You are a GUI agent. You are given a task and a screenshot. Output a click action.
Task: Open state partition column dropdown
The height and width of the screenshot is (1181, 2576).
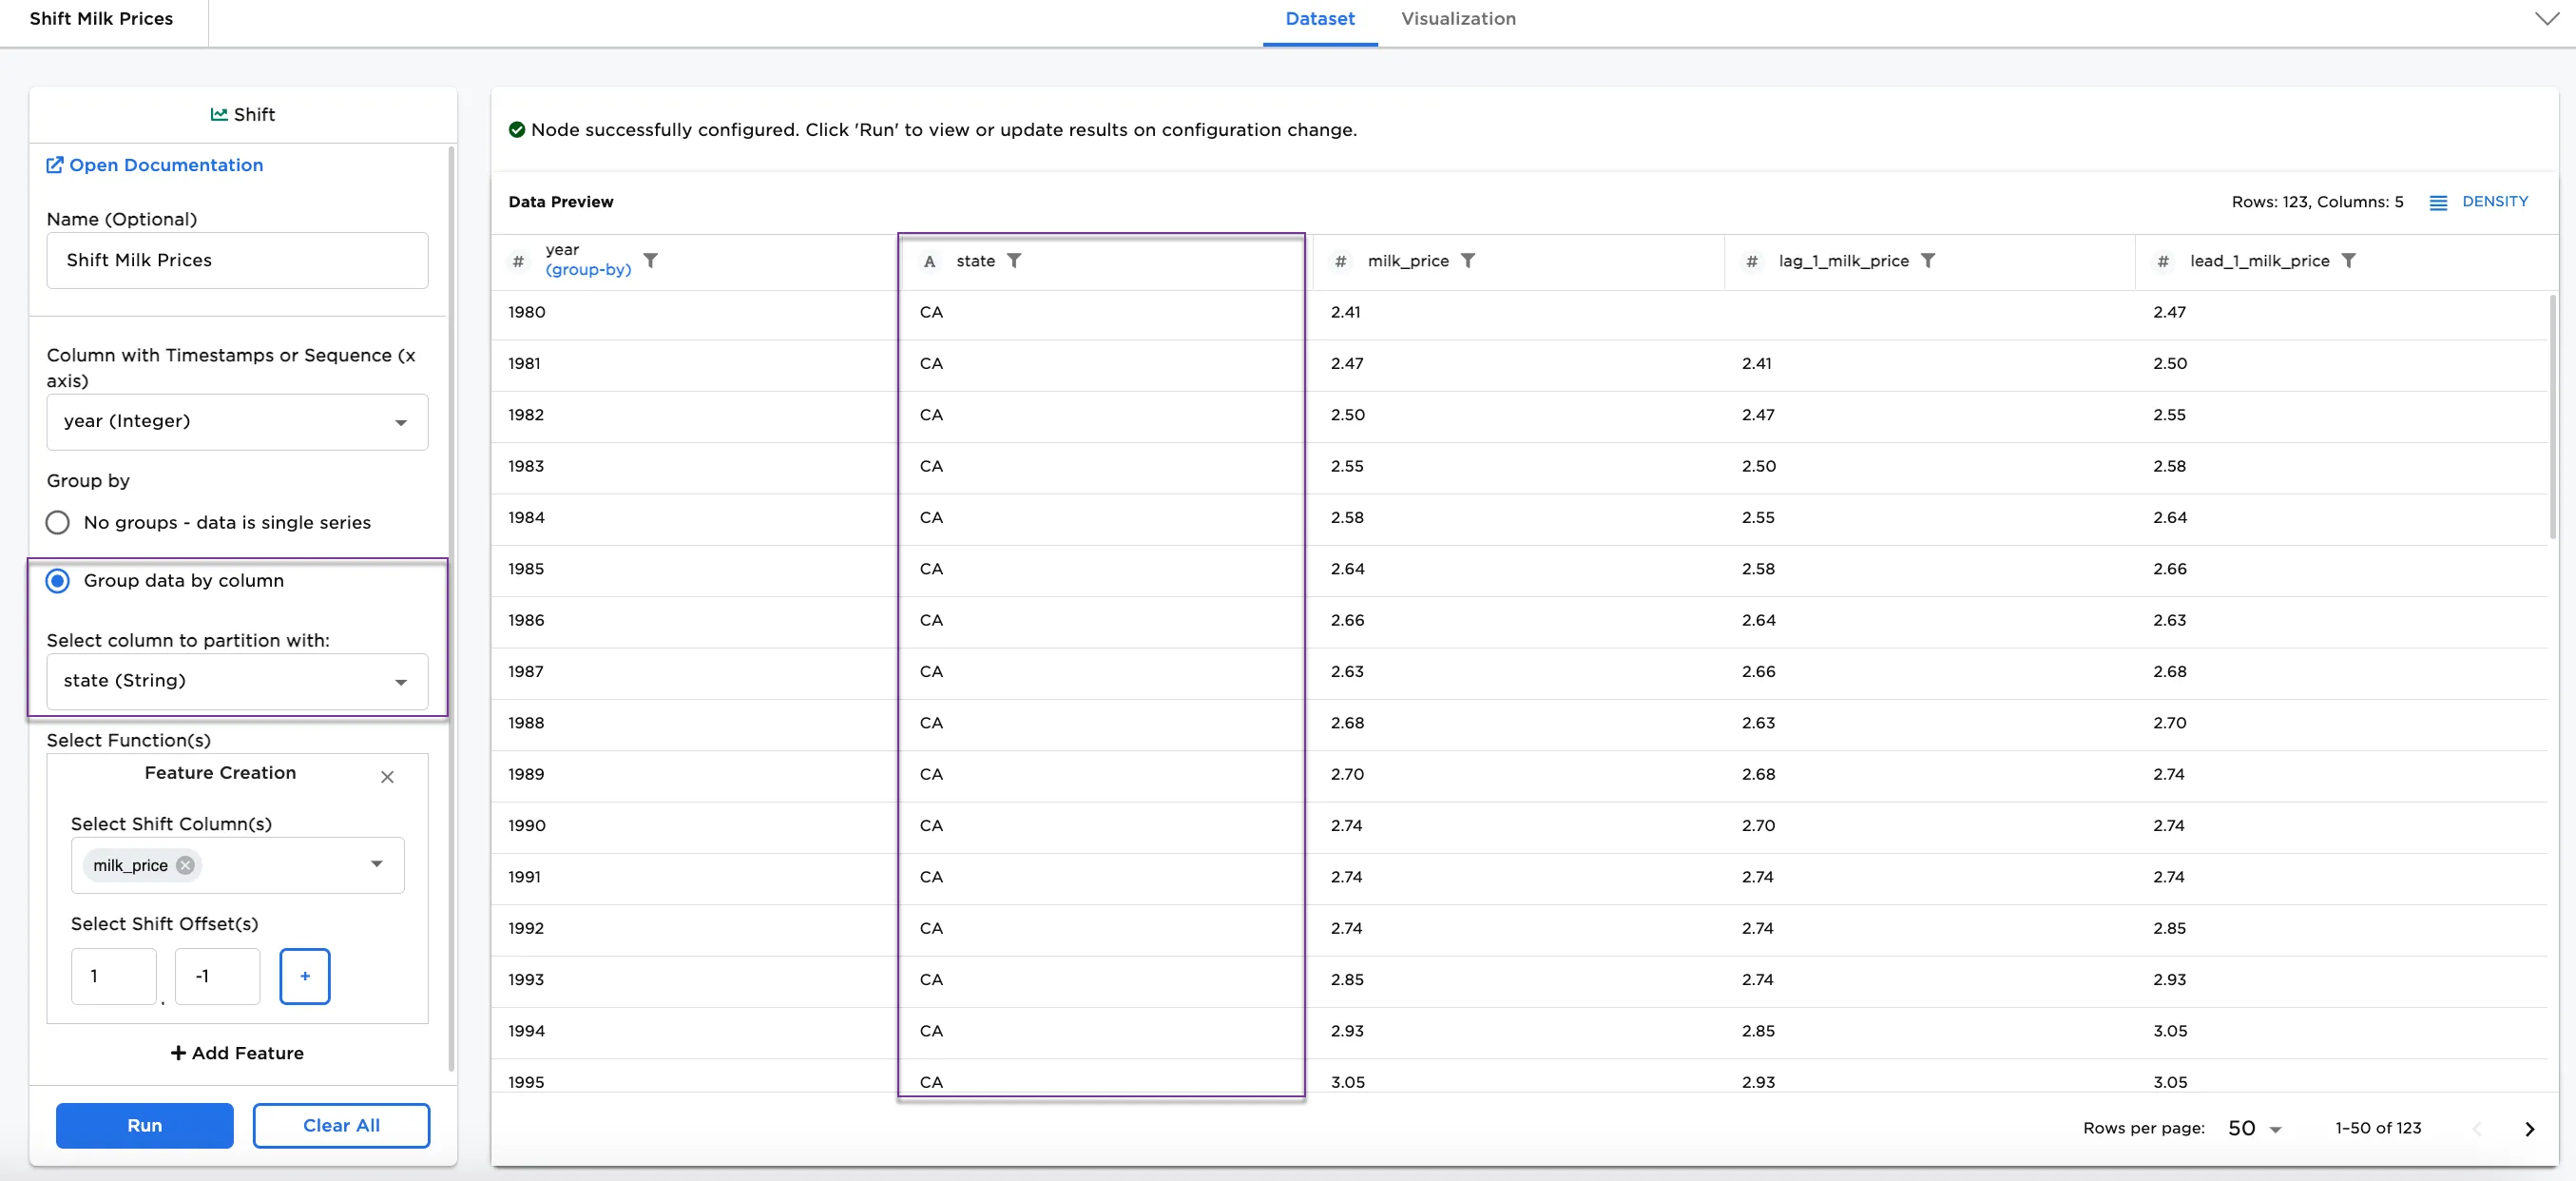237,681
